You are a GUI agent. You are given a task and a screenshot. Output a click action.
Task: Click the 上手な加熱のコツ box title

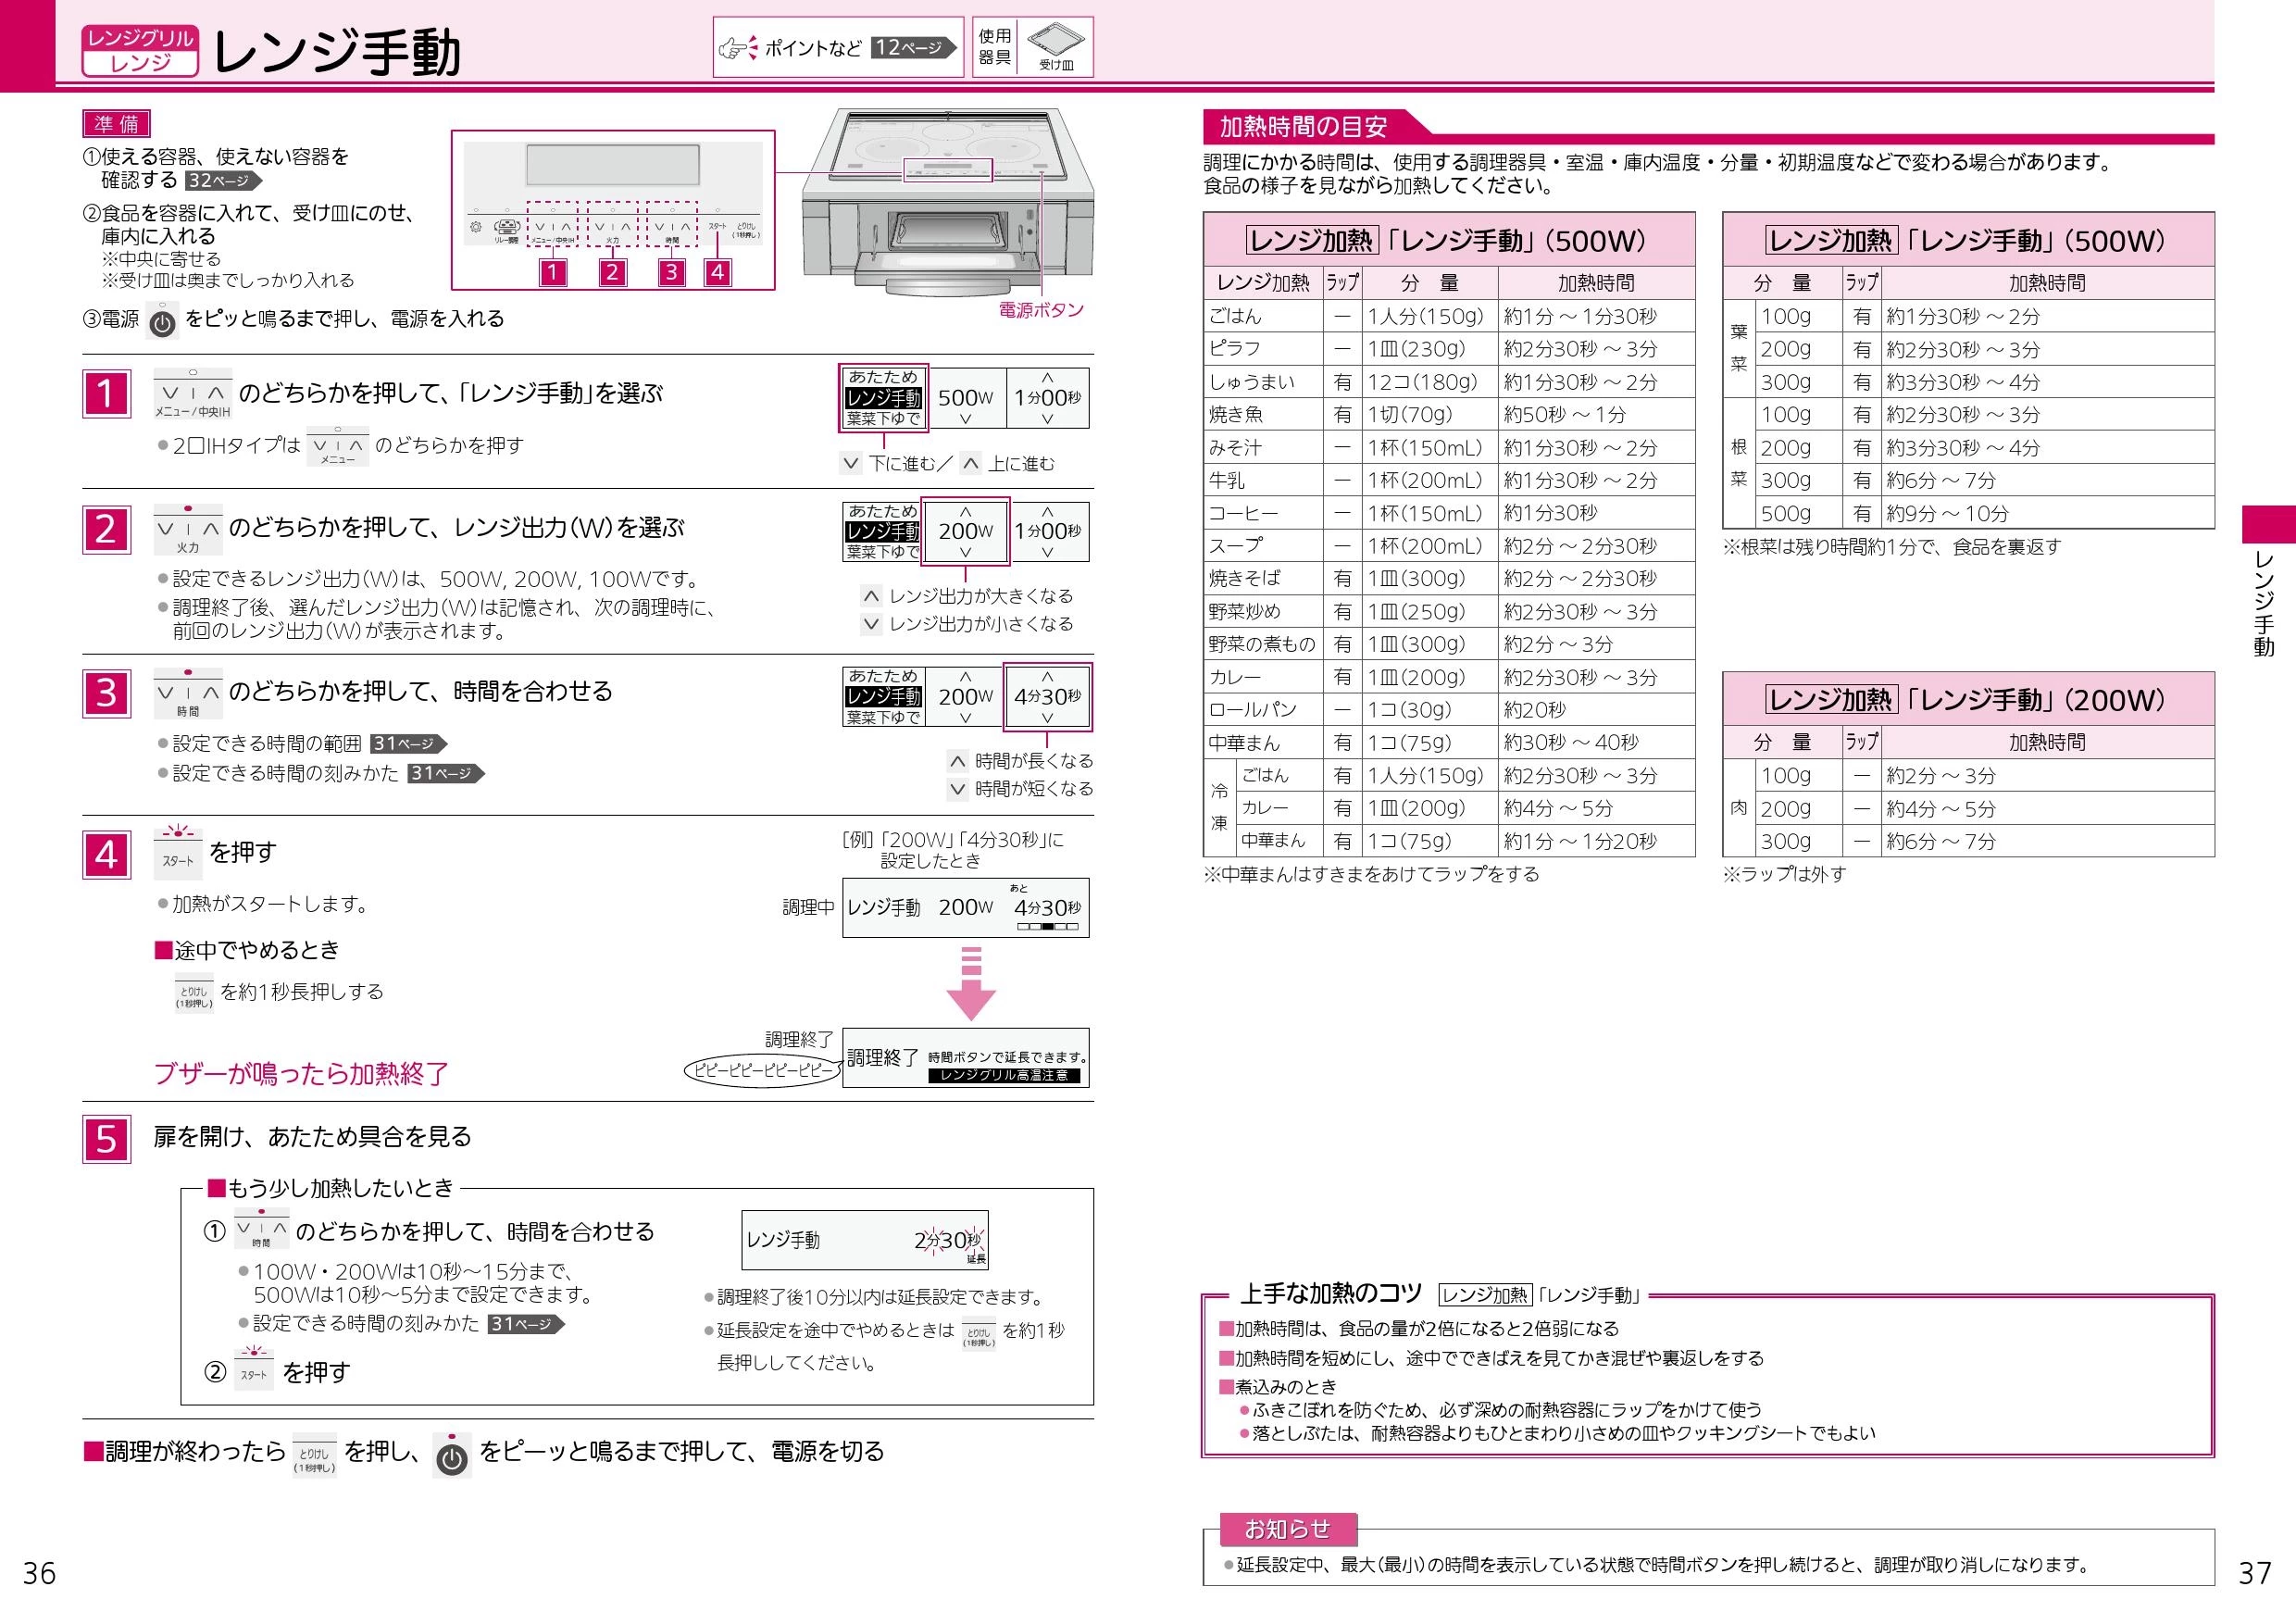pyautogui.click(x=1330, y=1294)
